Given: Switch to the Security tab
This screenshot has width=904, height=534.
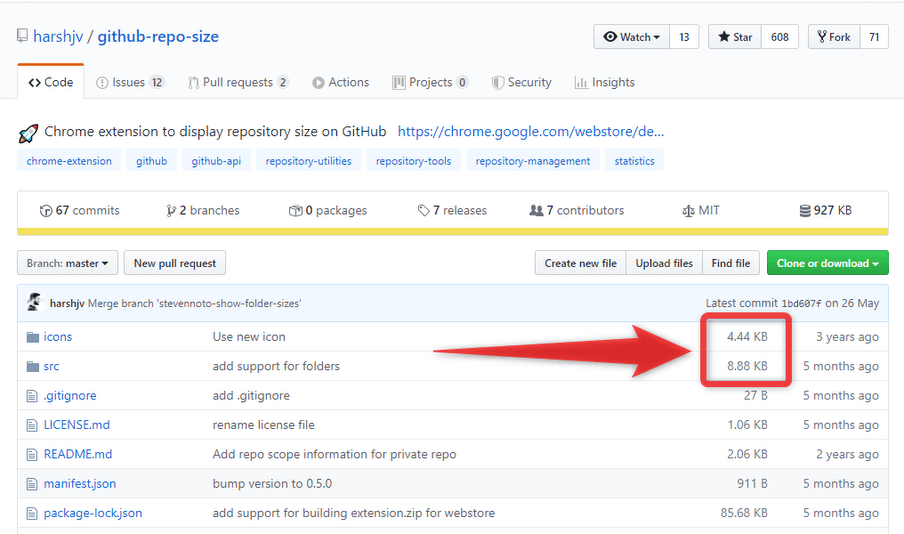Looking at the screenshot, I should coord(522,82).
